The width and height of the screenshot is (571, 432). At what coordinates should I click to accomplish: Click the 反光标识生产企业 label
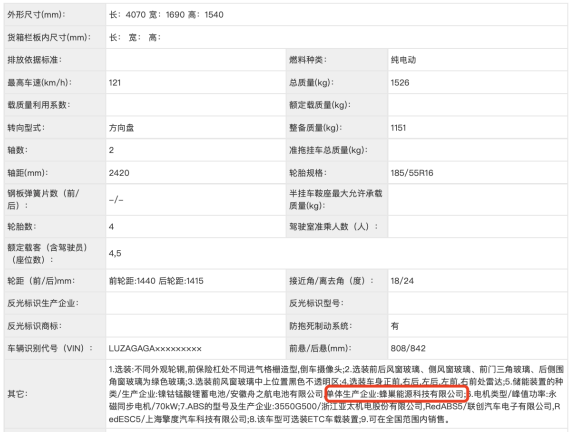tap(43, 303)
